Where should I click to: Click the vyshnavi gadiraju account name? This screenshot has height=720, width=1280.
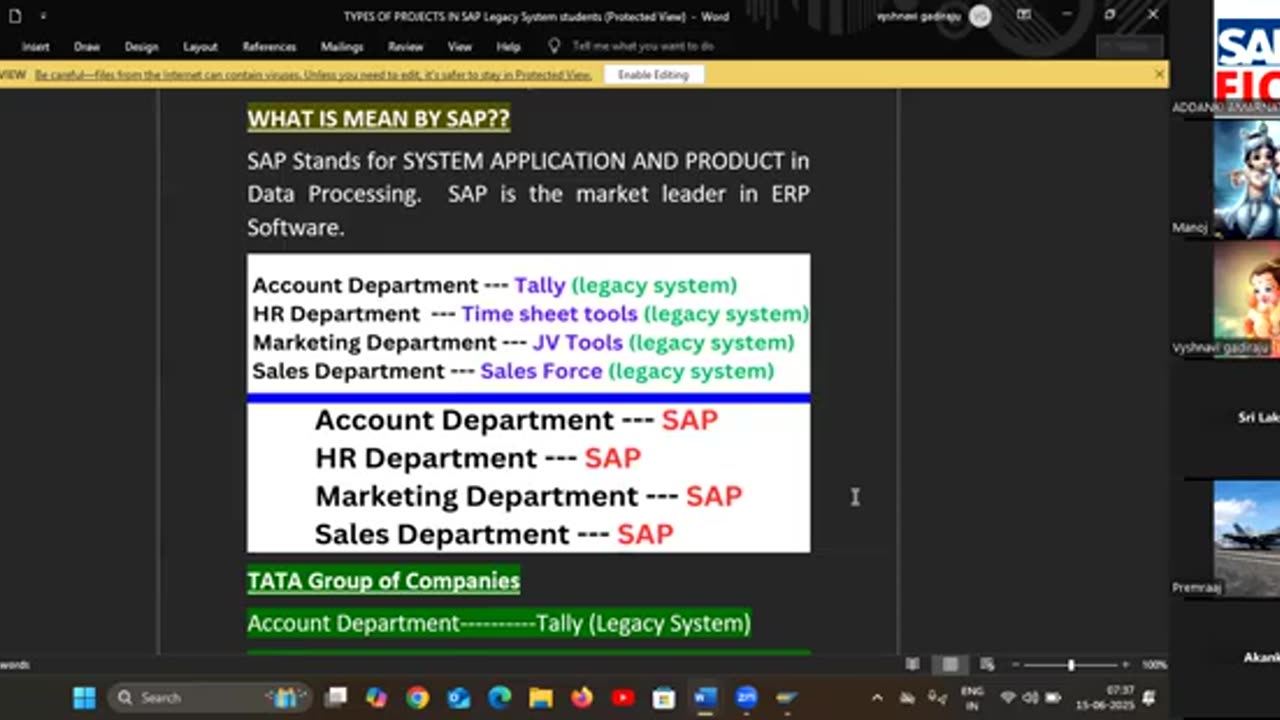(919, 16)
